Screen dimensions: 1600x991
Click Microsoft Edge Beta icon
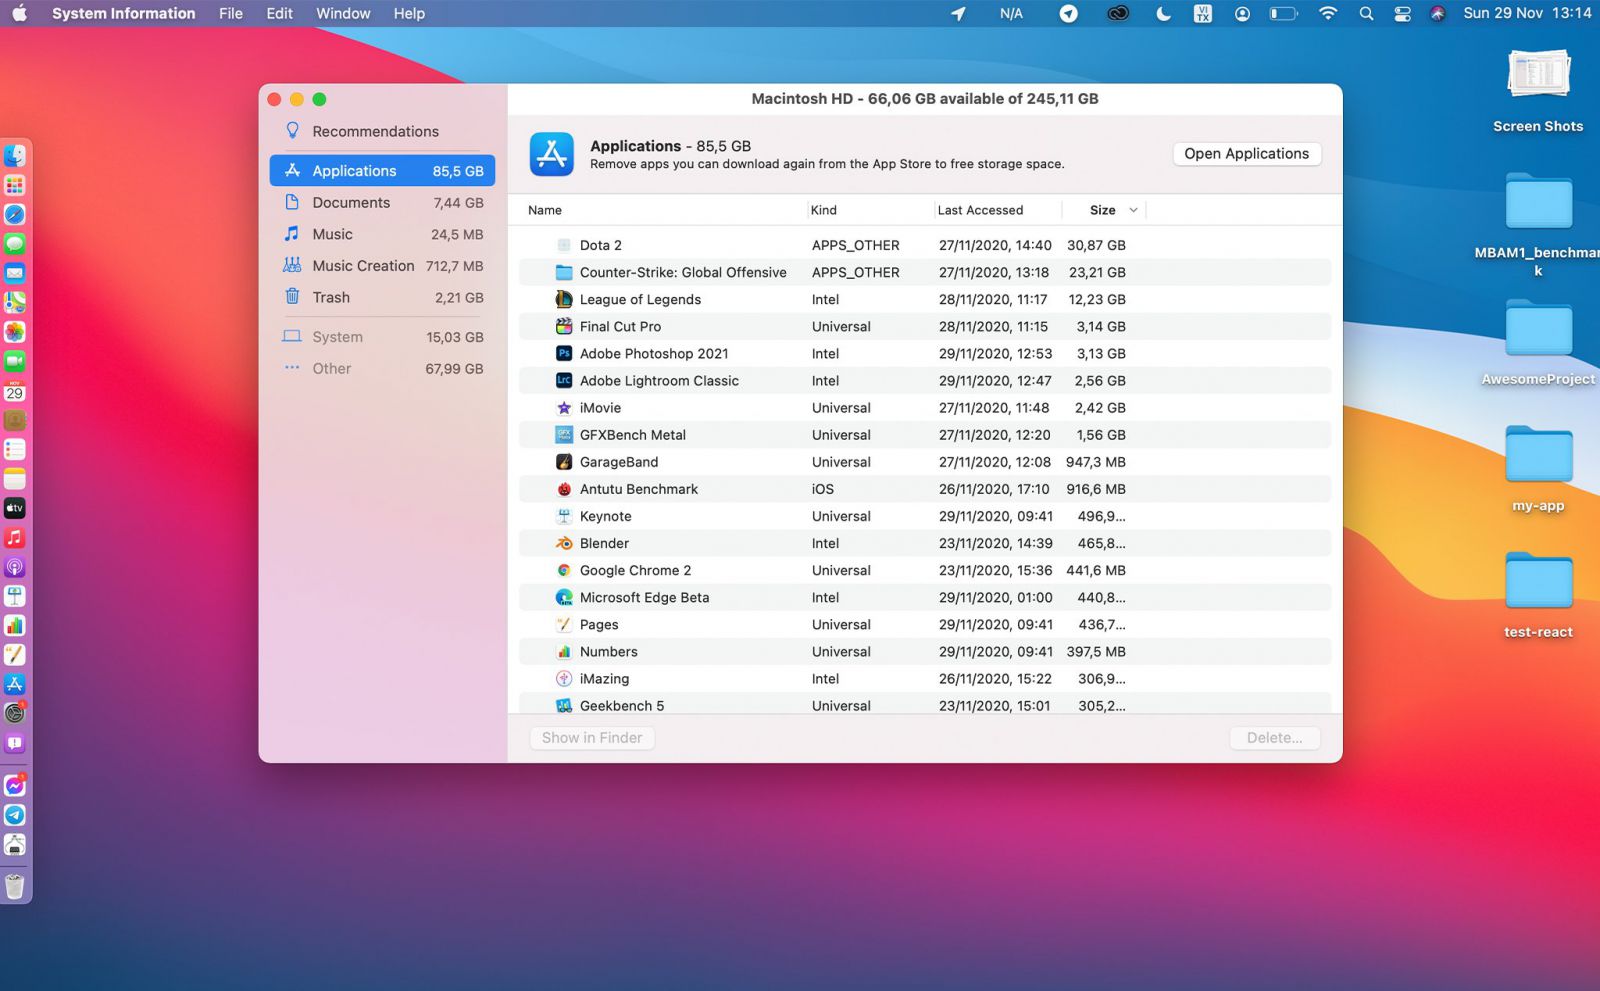point(564,597)
